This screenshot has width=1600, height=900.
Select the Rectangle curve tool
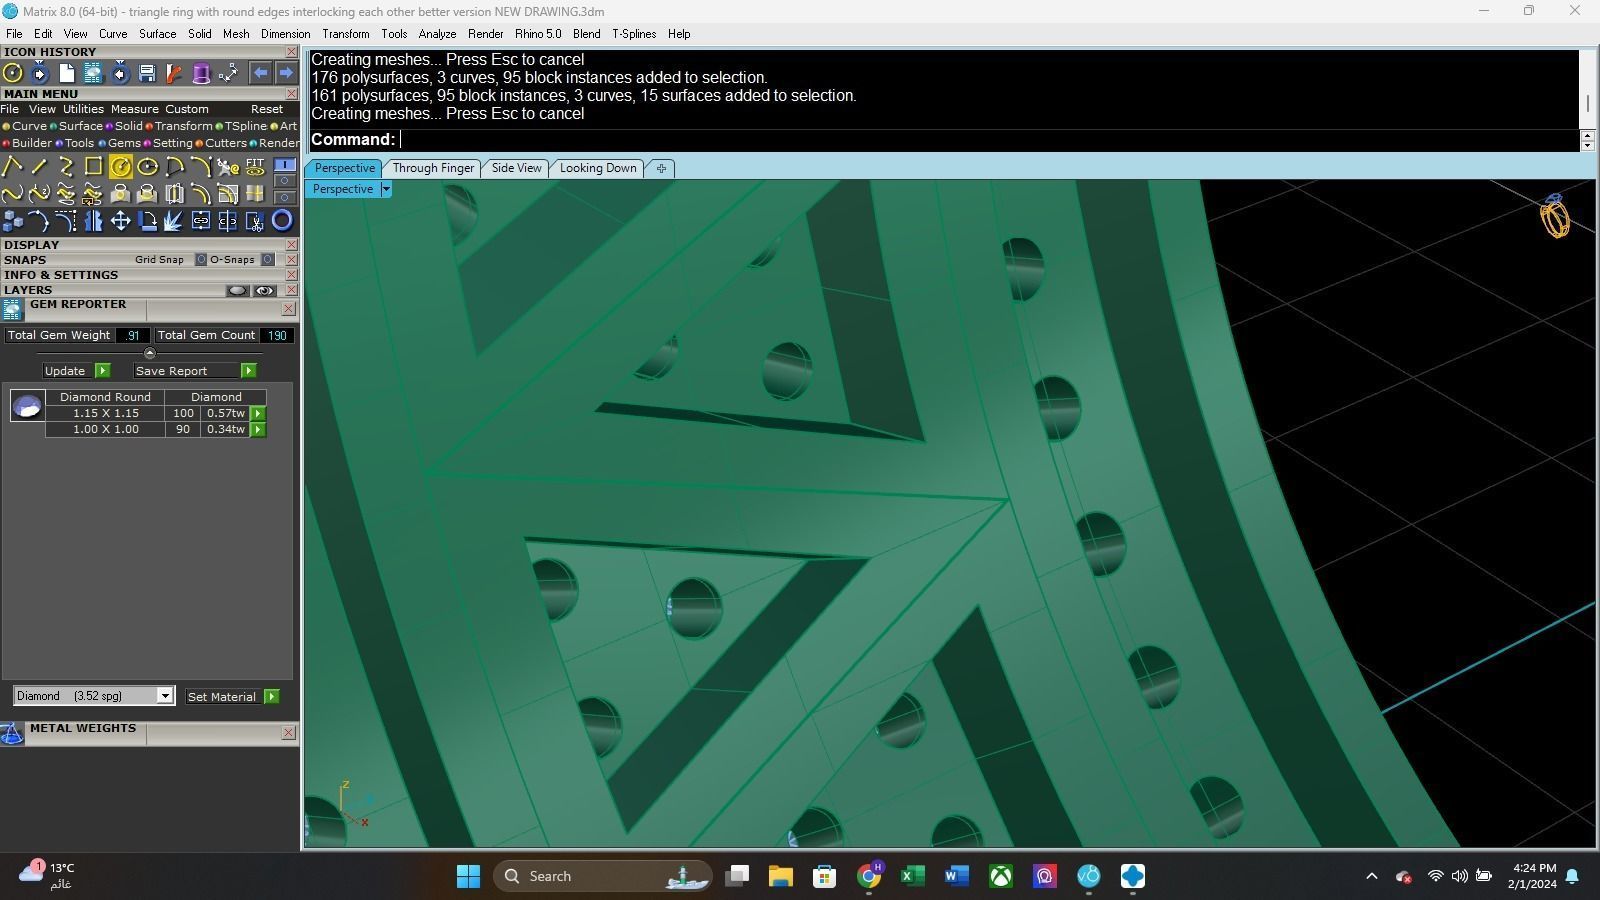point(93,166)
